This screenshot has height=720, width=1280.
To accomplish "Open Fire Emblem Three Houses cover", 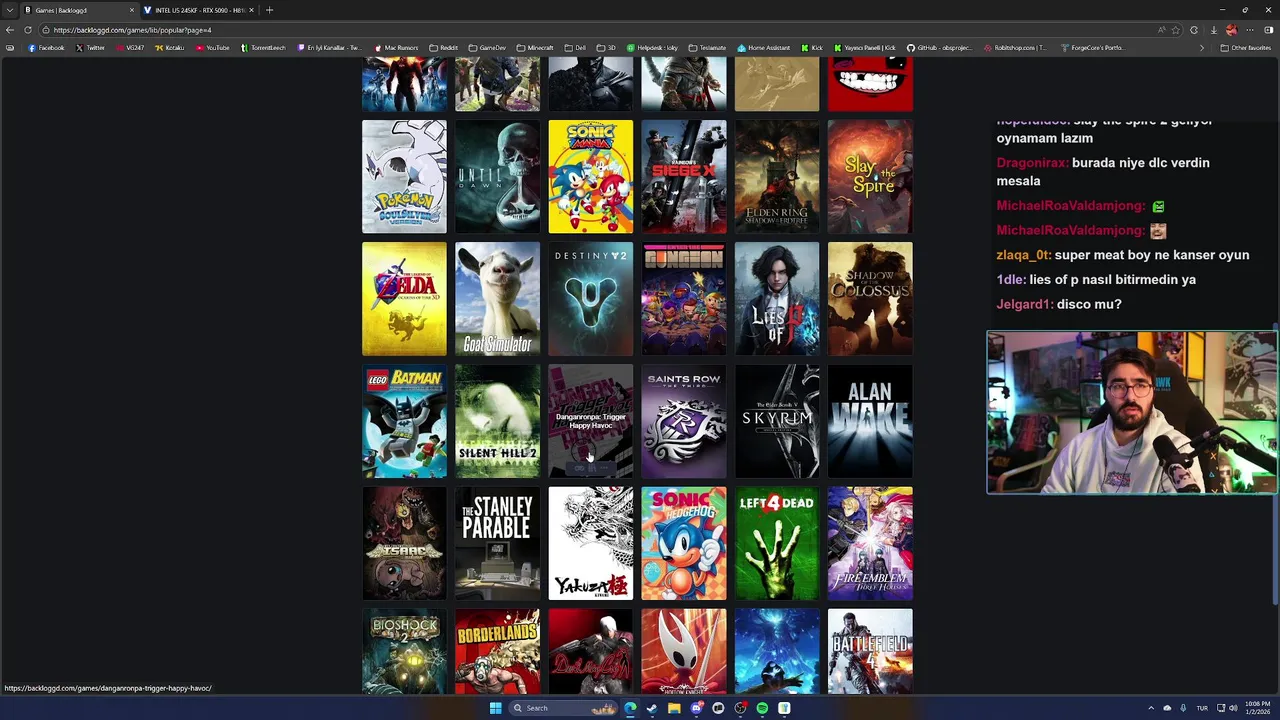I will [x=870, y=543].
